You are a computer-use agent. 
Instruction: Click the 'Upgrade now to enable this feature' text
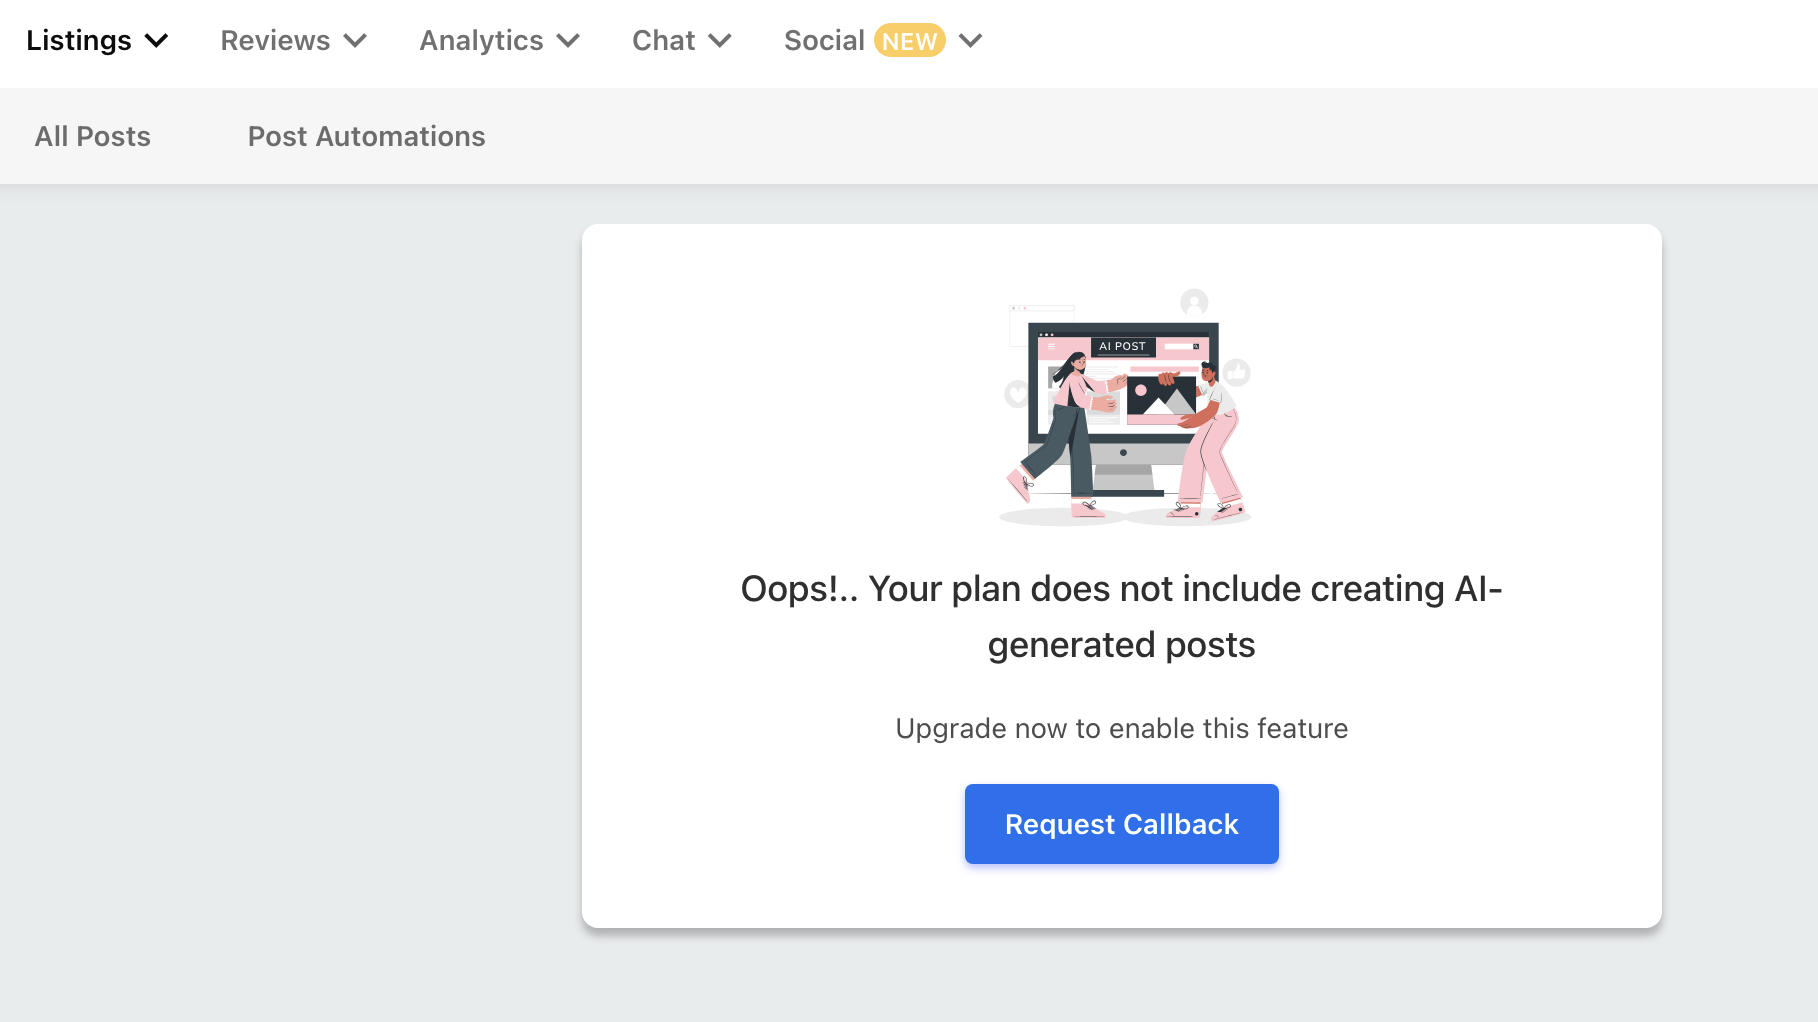pyautogui.click(x=1122, y=728)
